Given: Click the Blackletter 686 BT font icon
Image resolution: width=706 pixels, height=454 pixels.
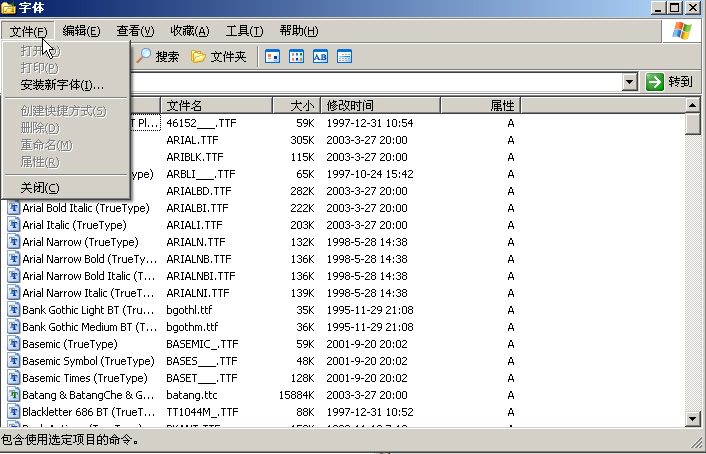Looking at the screenshot, I should coord(14,412).
